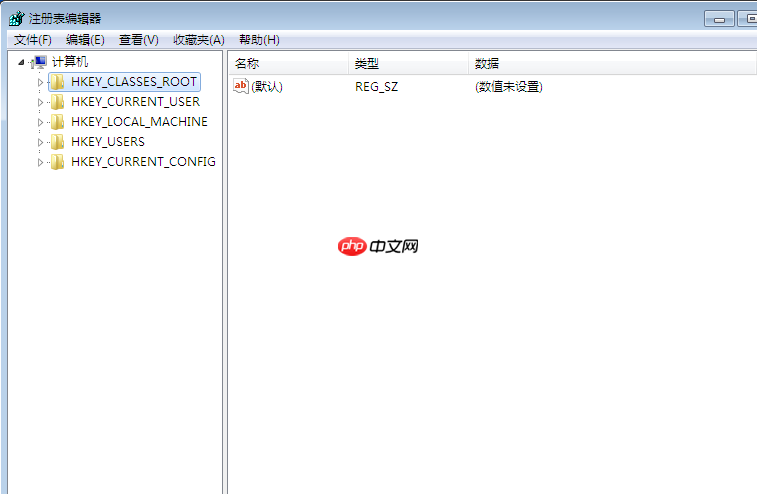Expand the HKEY_USERS key
Screen dimensions: 757x494
pos(41,142)
